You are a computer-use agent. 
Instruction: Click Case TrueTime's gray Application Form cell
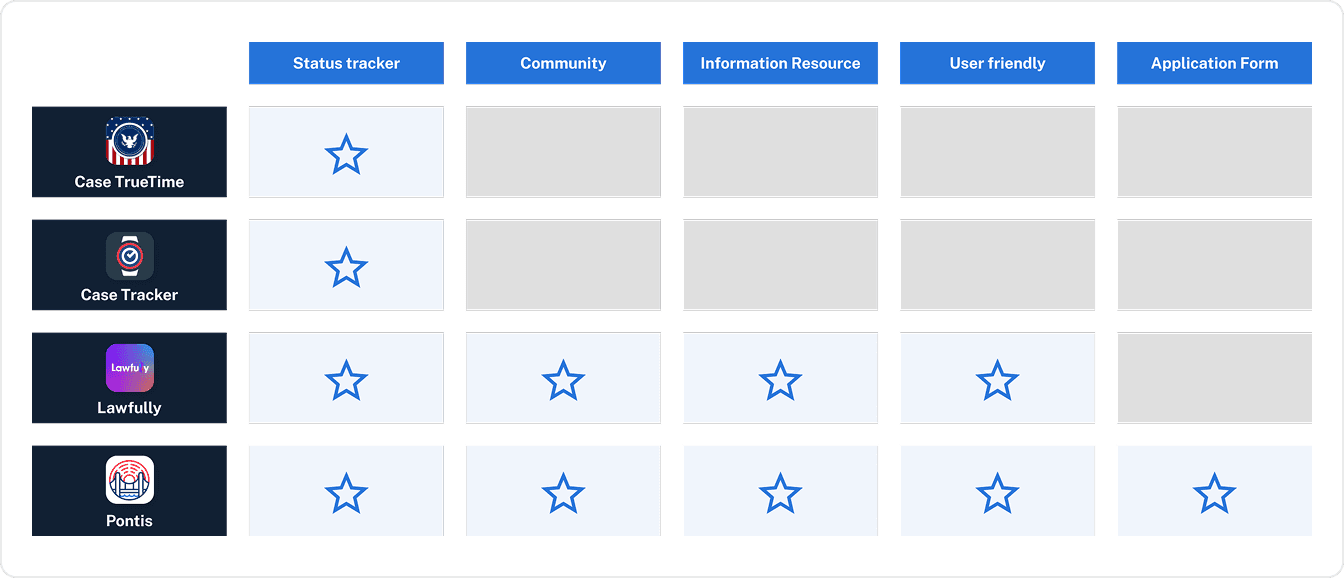pos(1214,152)
